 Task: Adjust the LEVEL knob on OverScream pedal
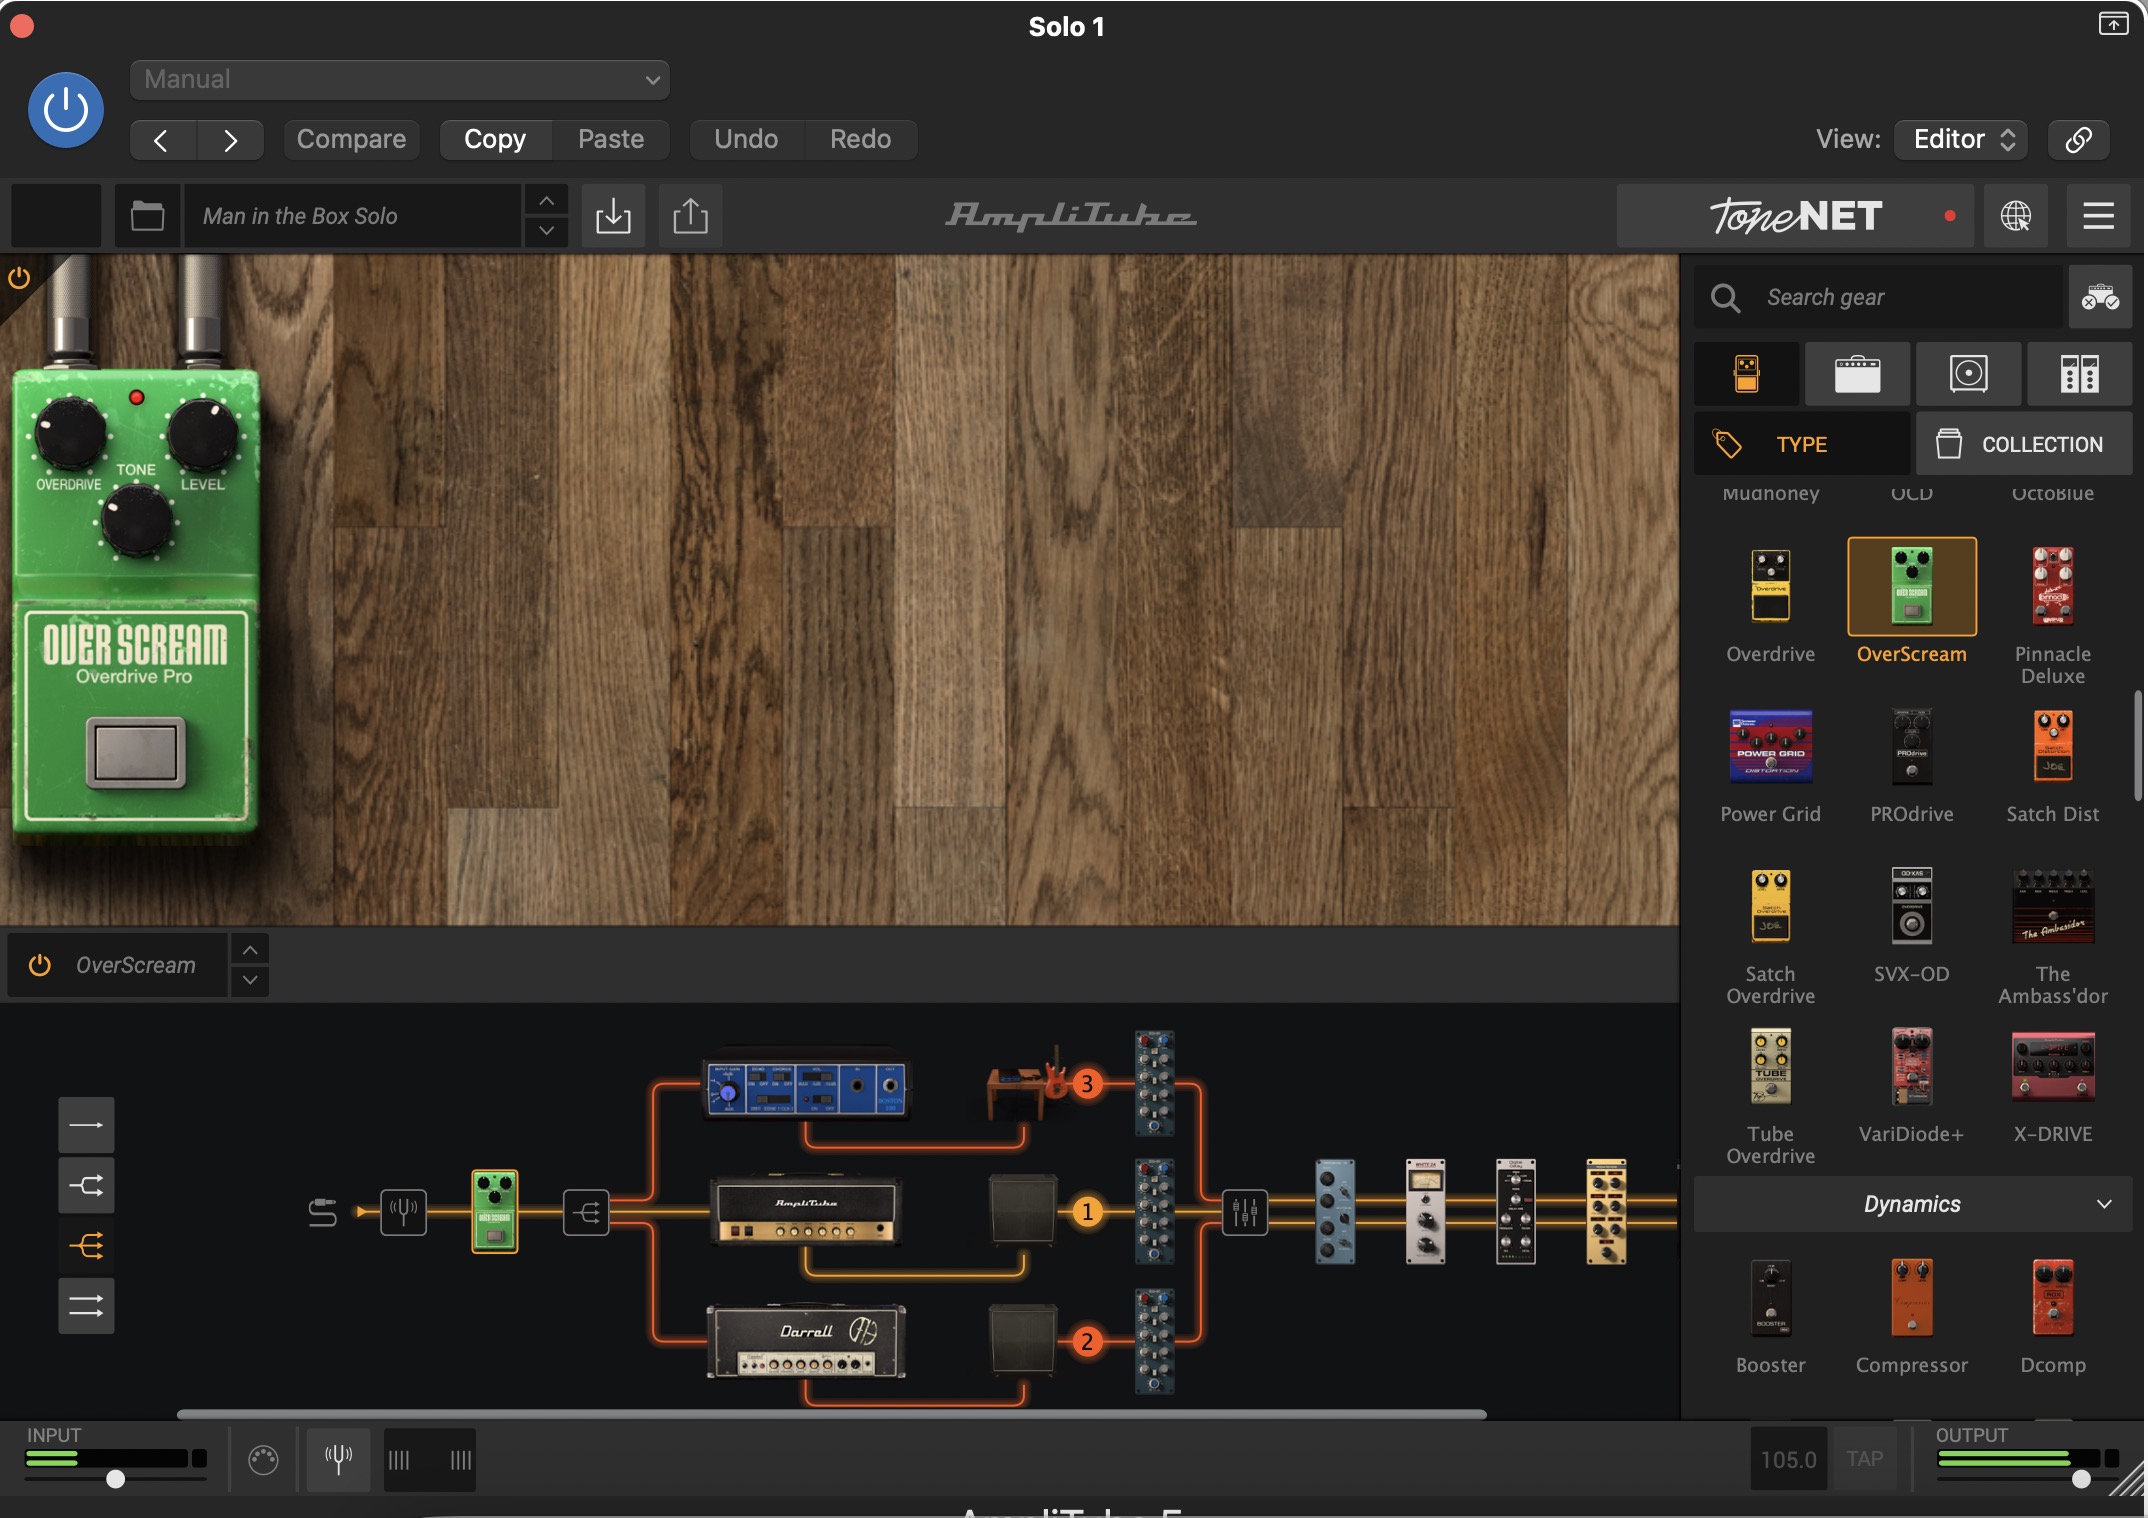[x=203, y=433]
